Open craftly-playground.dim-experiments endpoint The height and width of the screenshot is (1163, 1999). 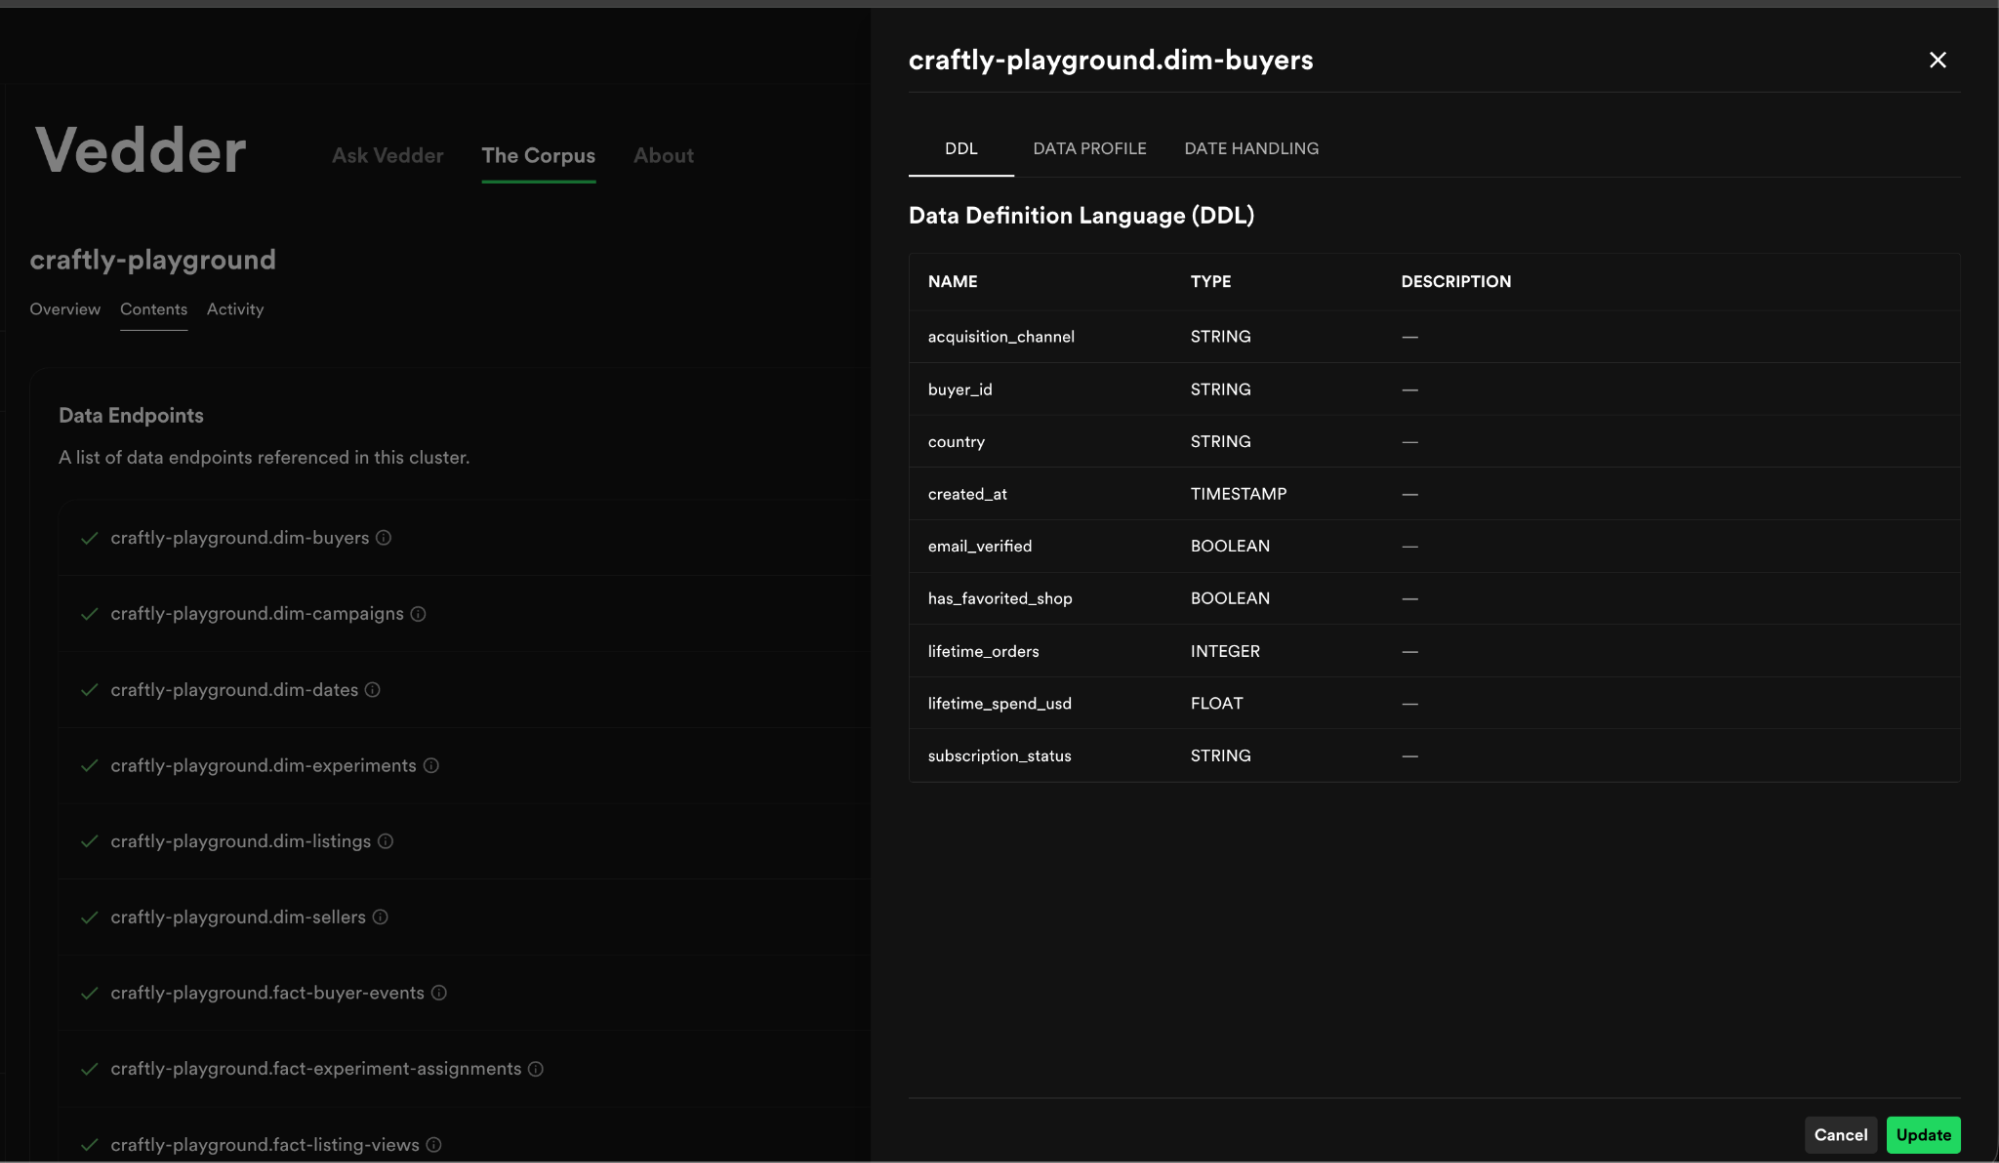(x=263, y=766)
